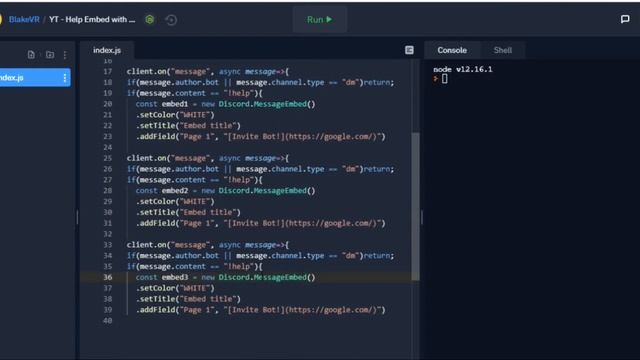Click the 'const embed3' code line
640x360 pixels.
tap(225, 277)
